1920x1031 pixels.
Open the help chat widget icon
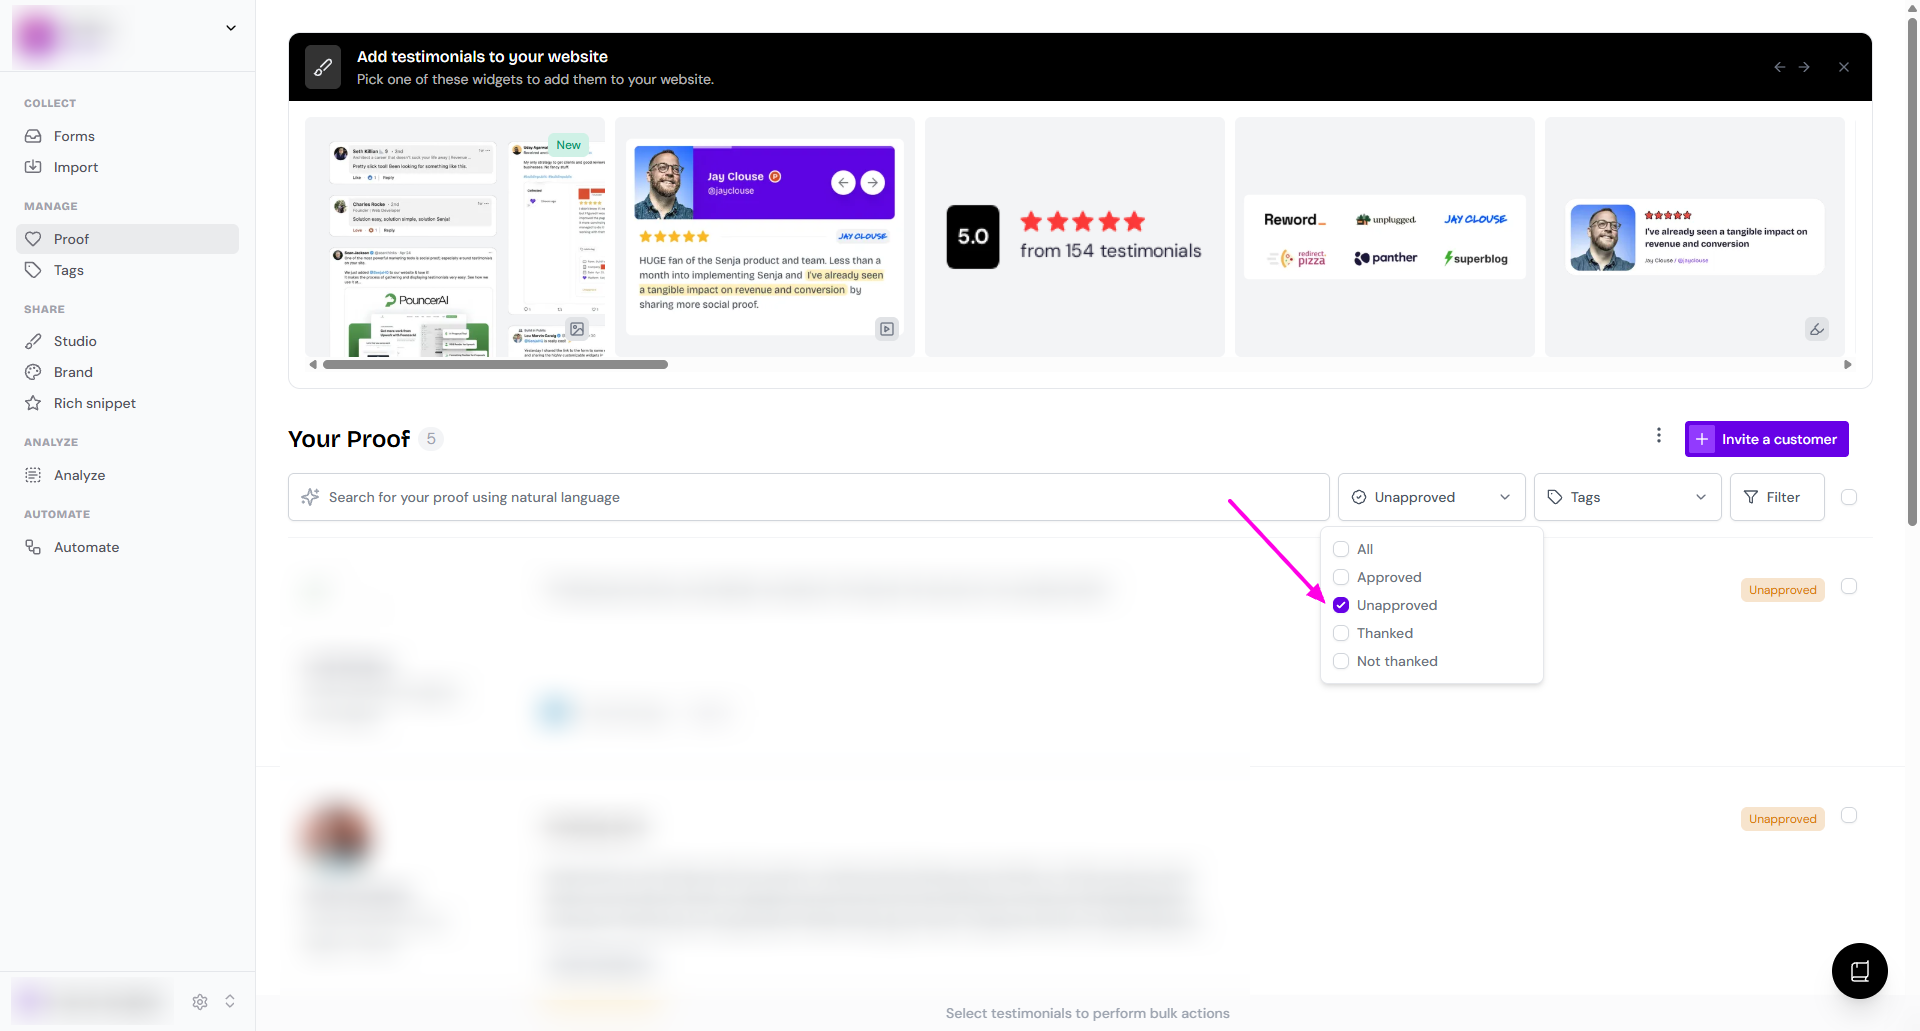(x=1859, y=971)
